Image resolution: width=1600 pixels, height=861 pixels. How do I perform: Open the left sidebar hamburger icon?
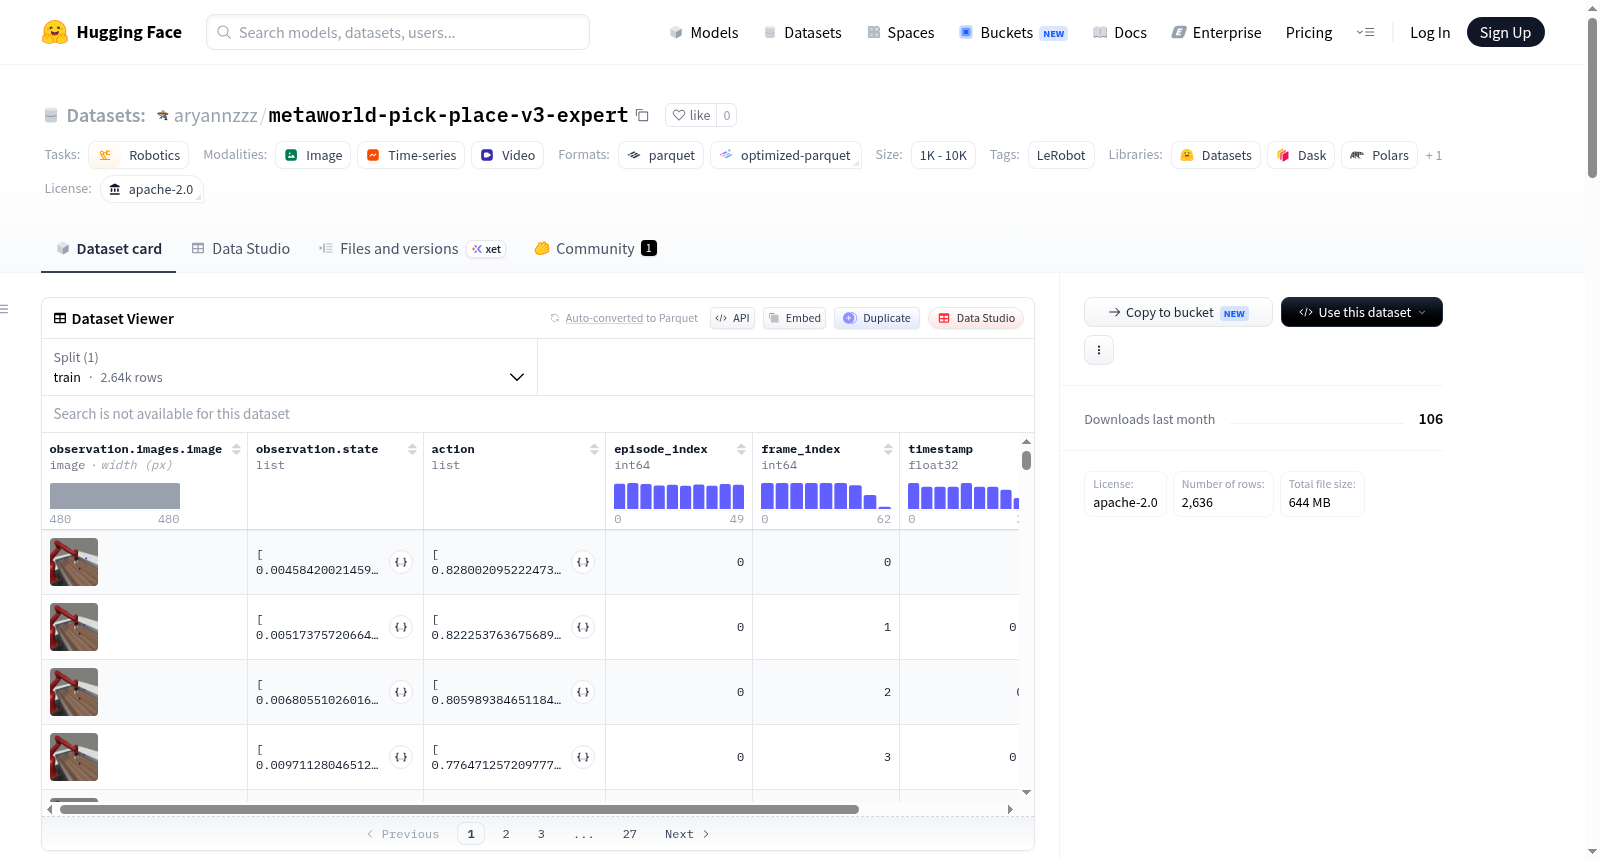pyautogui.click(x=5, y=309)
